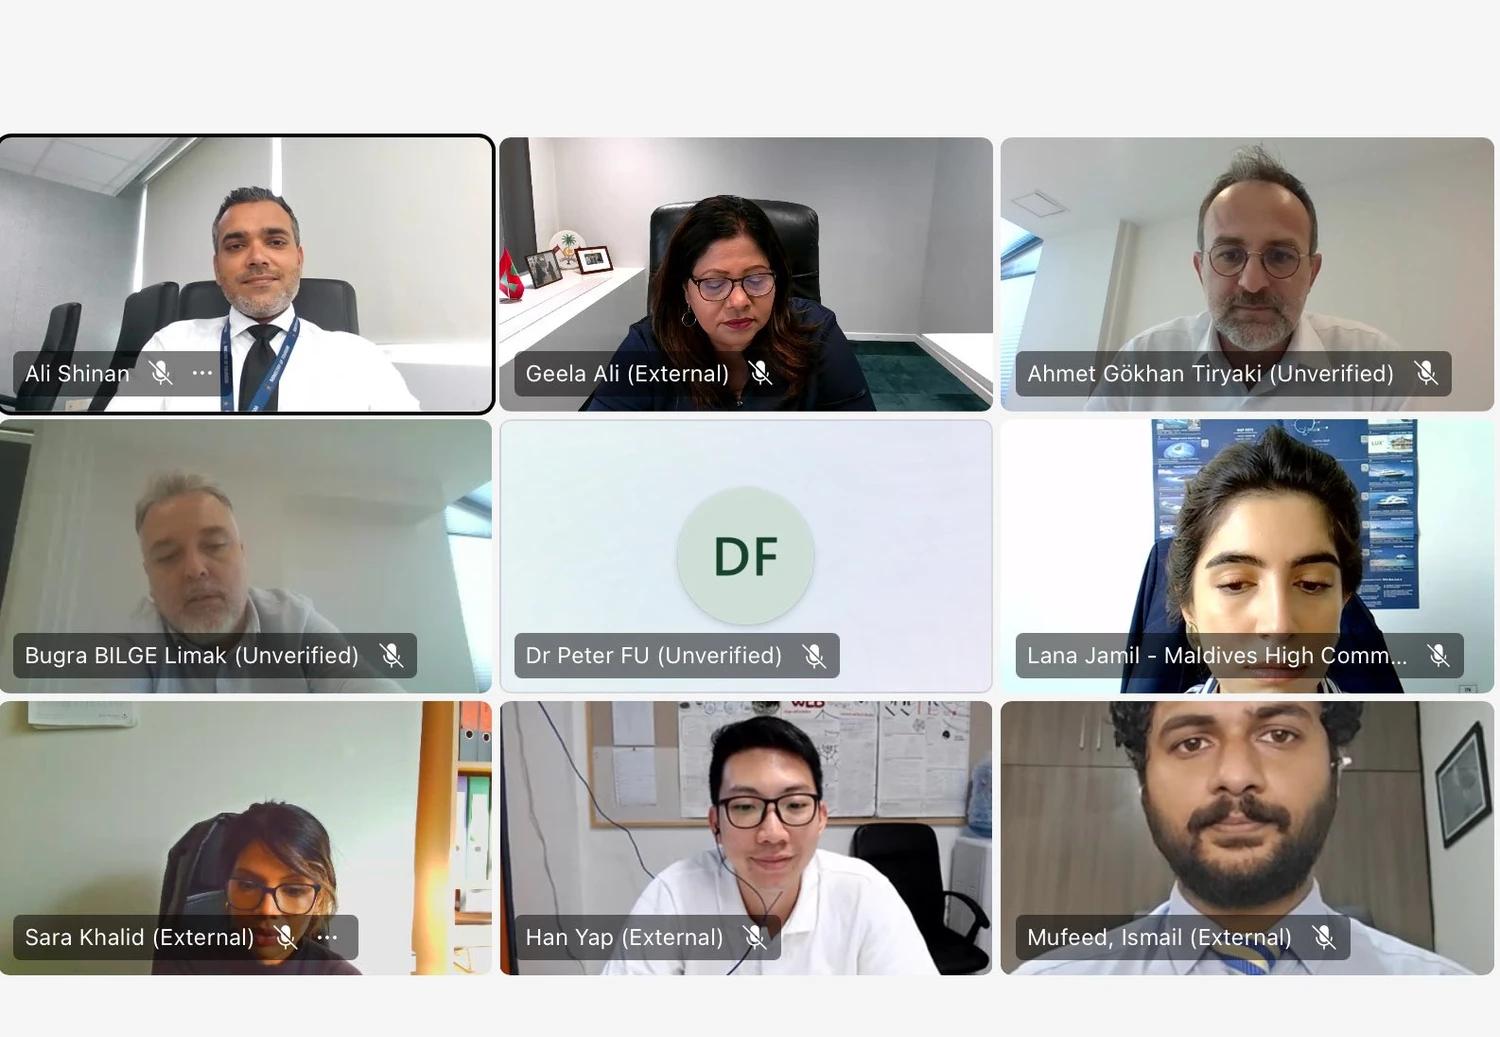This screenshot has height=1037, width=1500.
Task: Click the Ahmet Gökhan Tiryaki name label
Action: (1210, 373)
